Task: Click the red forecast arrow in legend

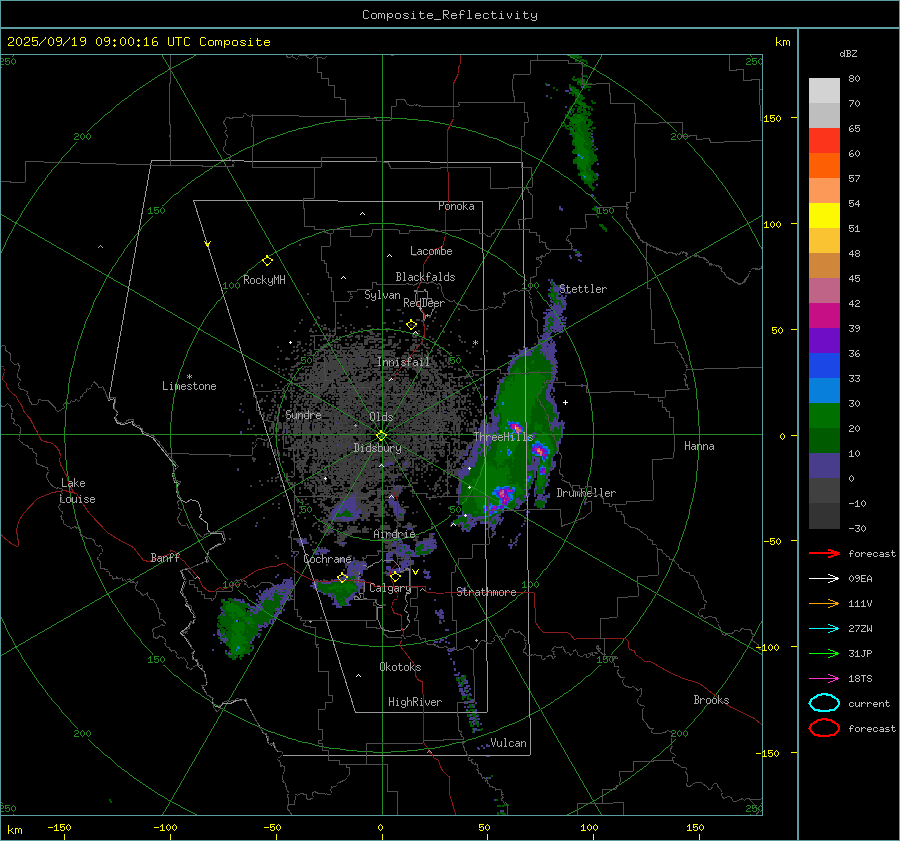Action: (824, 553)
